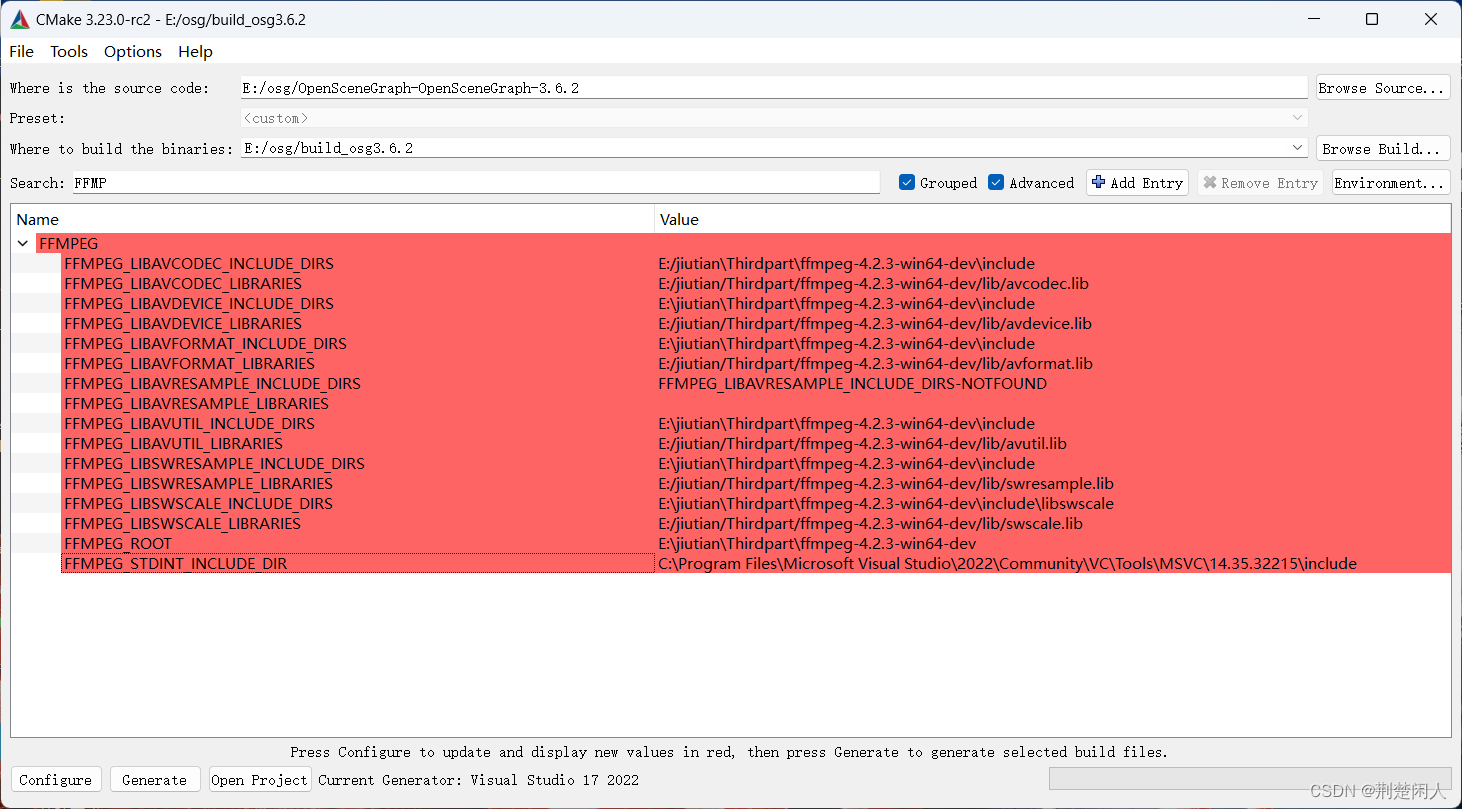Open the Help menu
This screenshot has height=809, width=1462.
[x=195, y=51]
